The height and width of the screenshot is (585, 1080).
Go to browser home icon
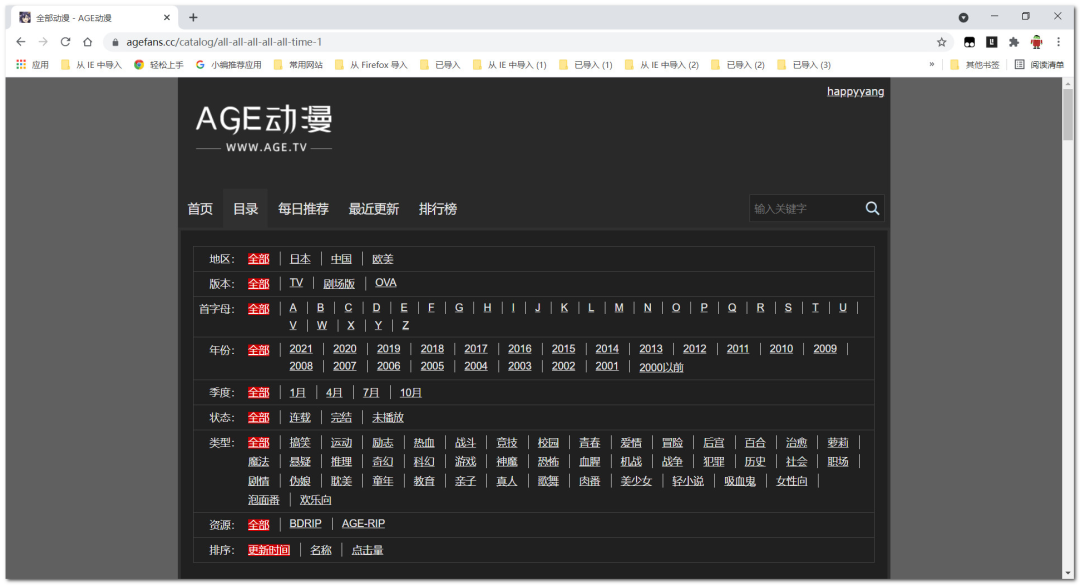click(88, 42)
